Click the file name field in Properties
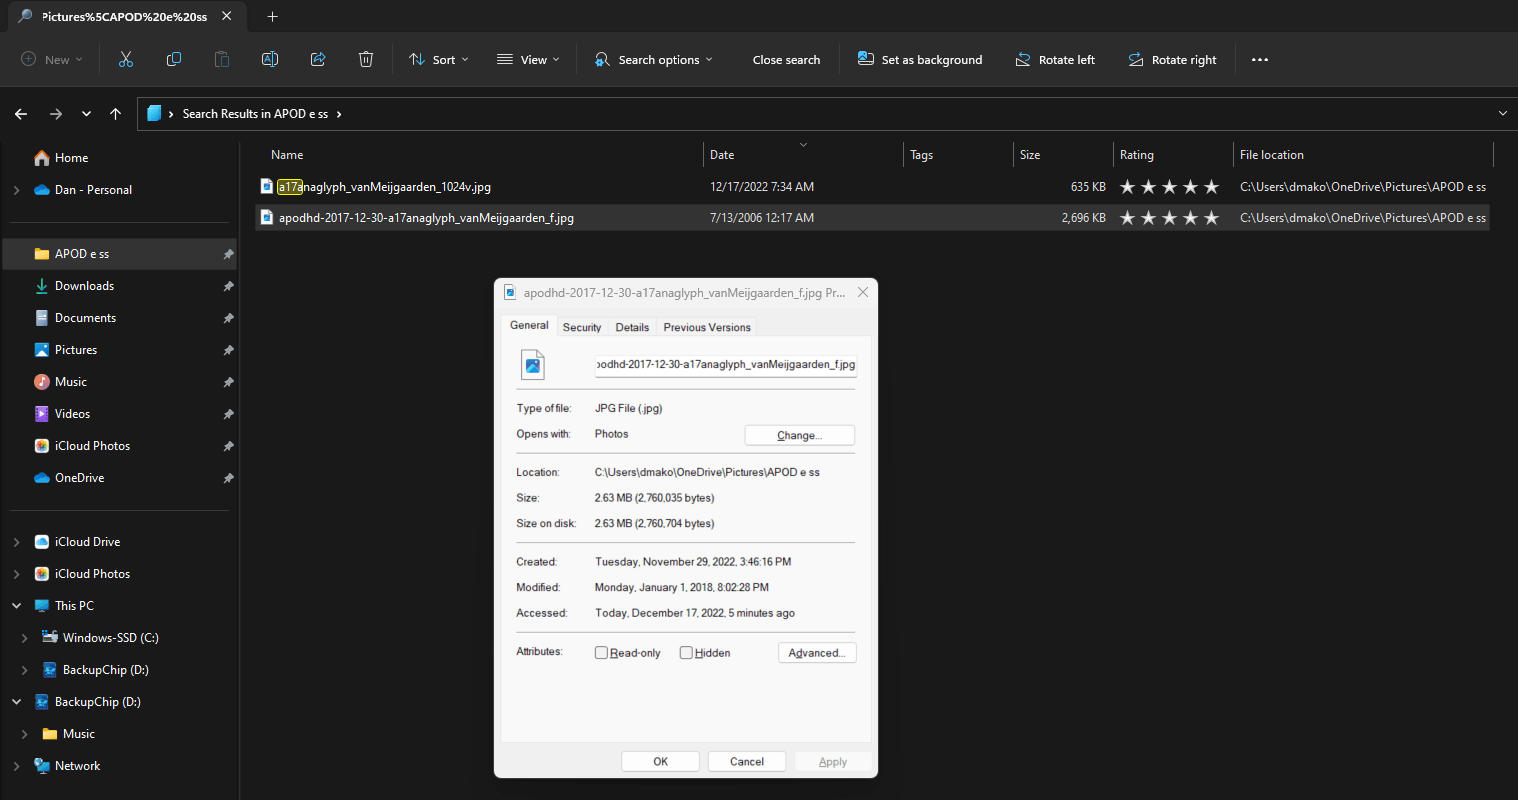This screenshot has height=800, width=1518. pos(725,365)
